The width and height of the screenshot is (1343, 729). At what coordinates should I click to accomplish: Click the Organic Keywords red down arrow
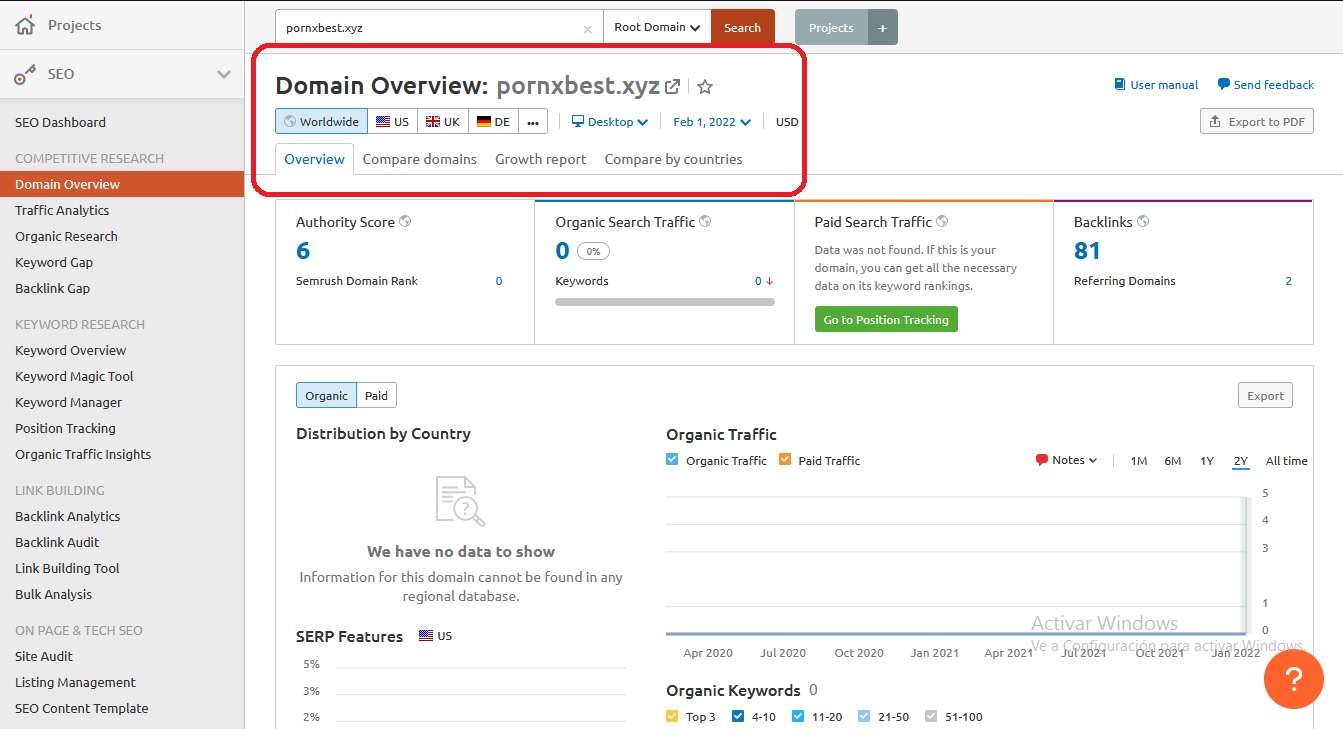click(769, 282)
